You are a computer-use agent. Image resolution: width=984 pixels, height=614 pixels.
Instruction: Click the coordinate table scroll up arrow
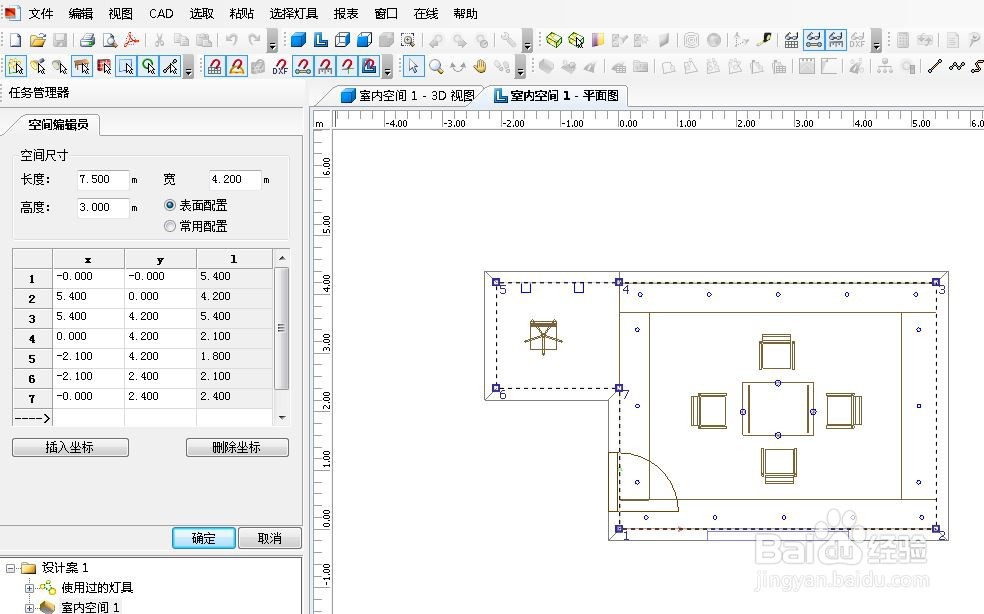click(x=282, y=258)
